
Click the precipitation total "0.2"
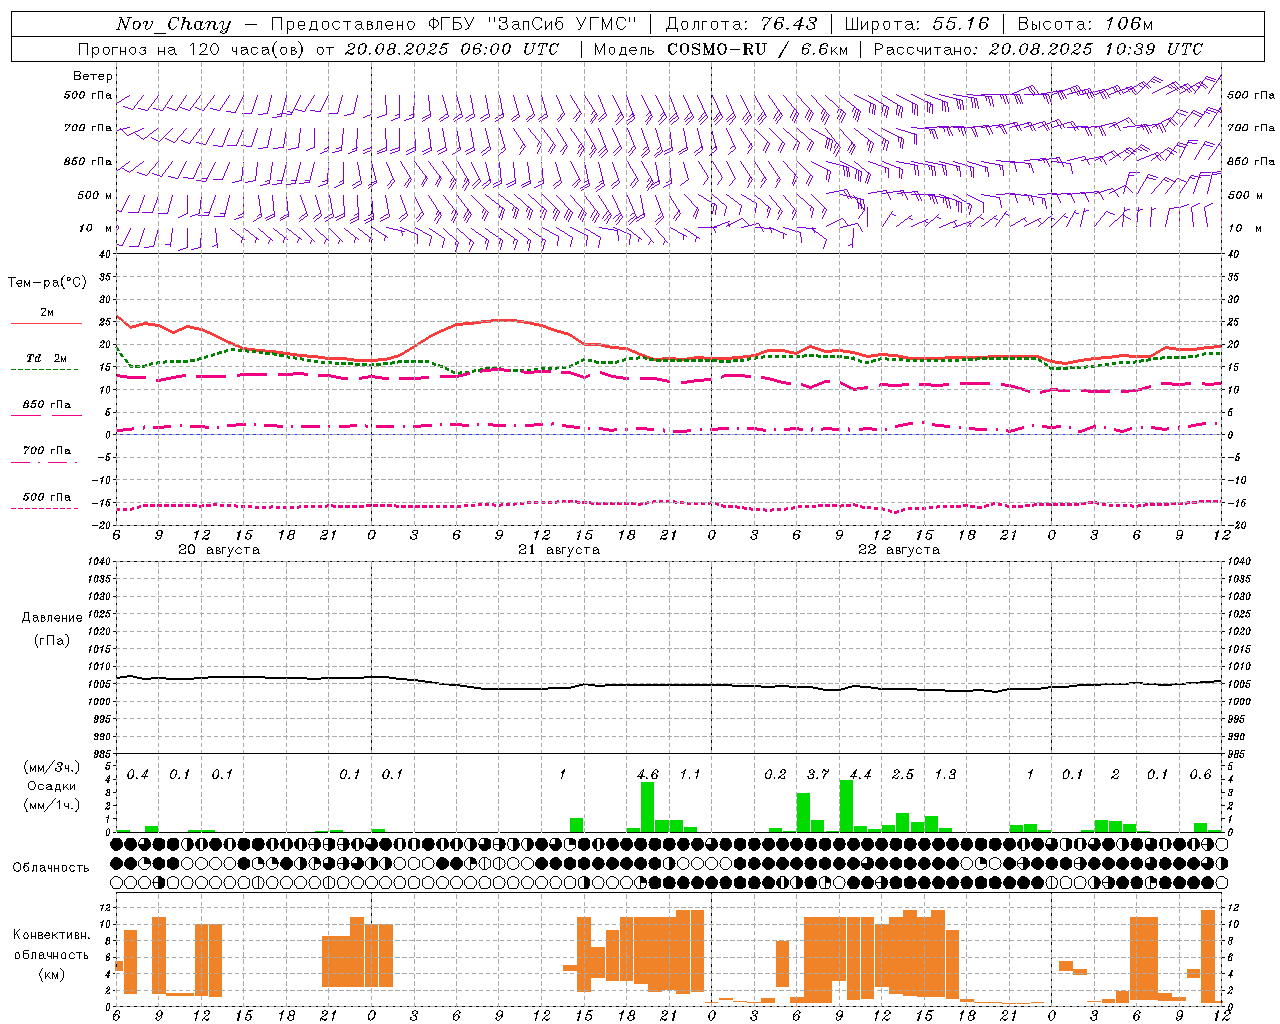pos(775,774)
